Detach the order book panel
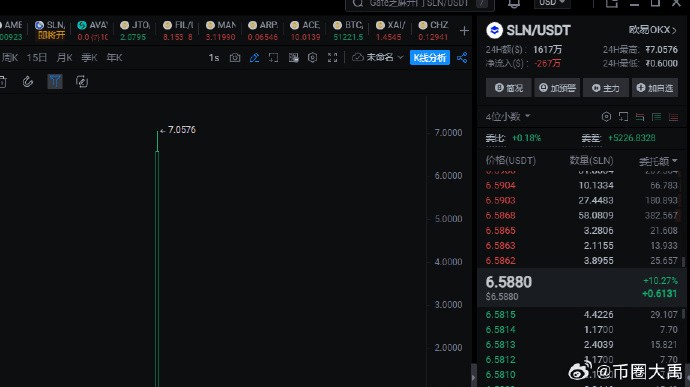Screen dimensions: 690x387 coord(623,117)
